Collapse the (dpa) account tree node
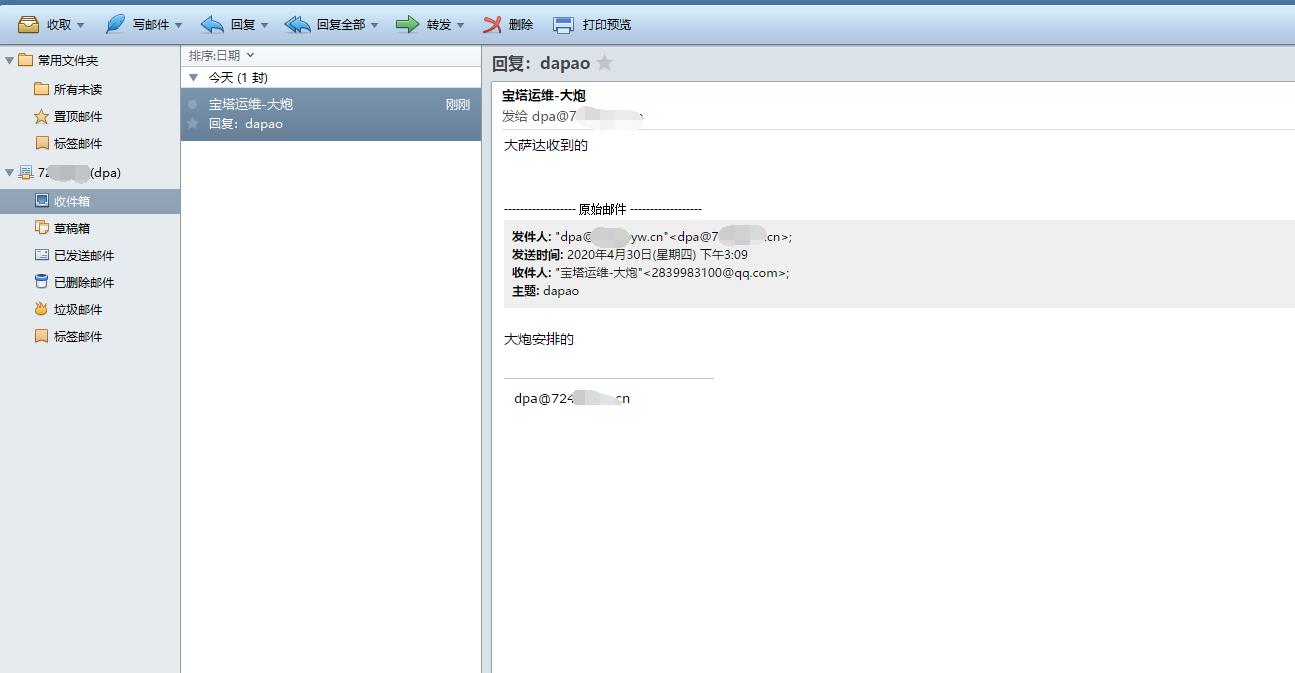 coord(10,172)
